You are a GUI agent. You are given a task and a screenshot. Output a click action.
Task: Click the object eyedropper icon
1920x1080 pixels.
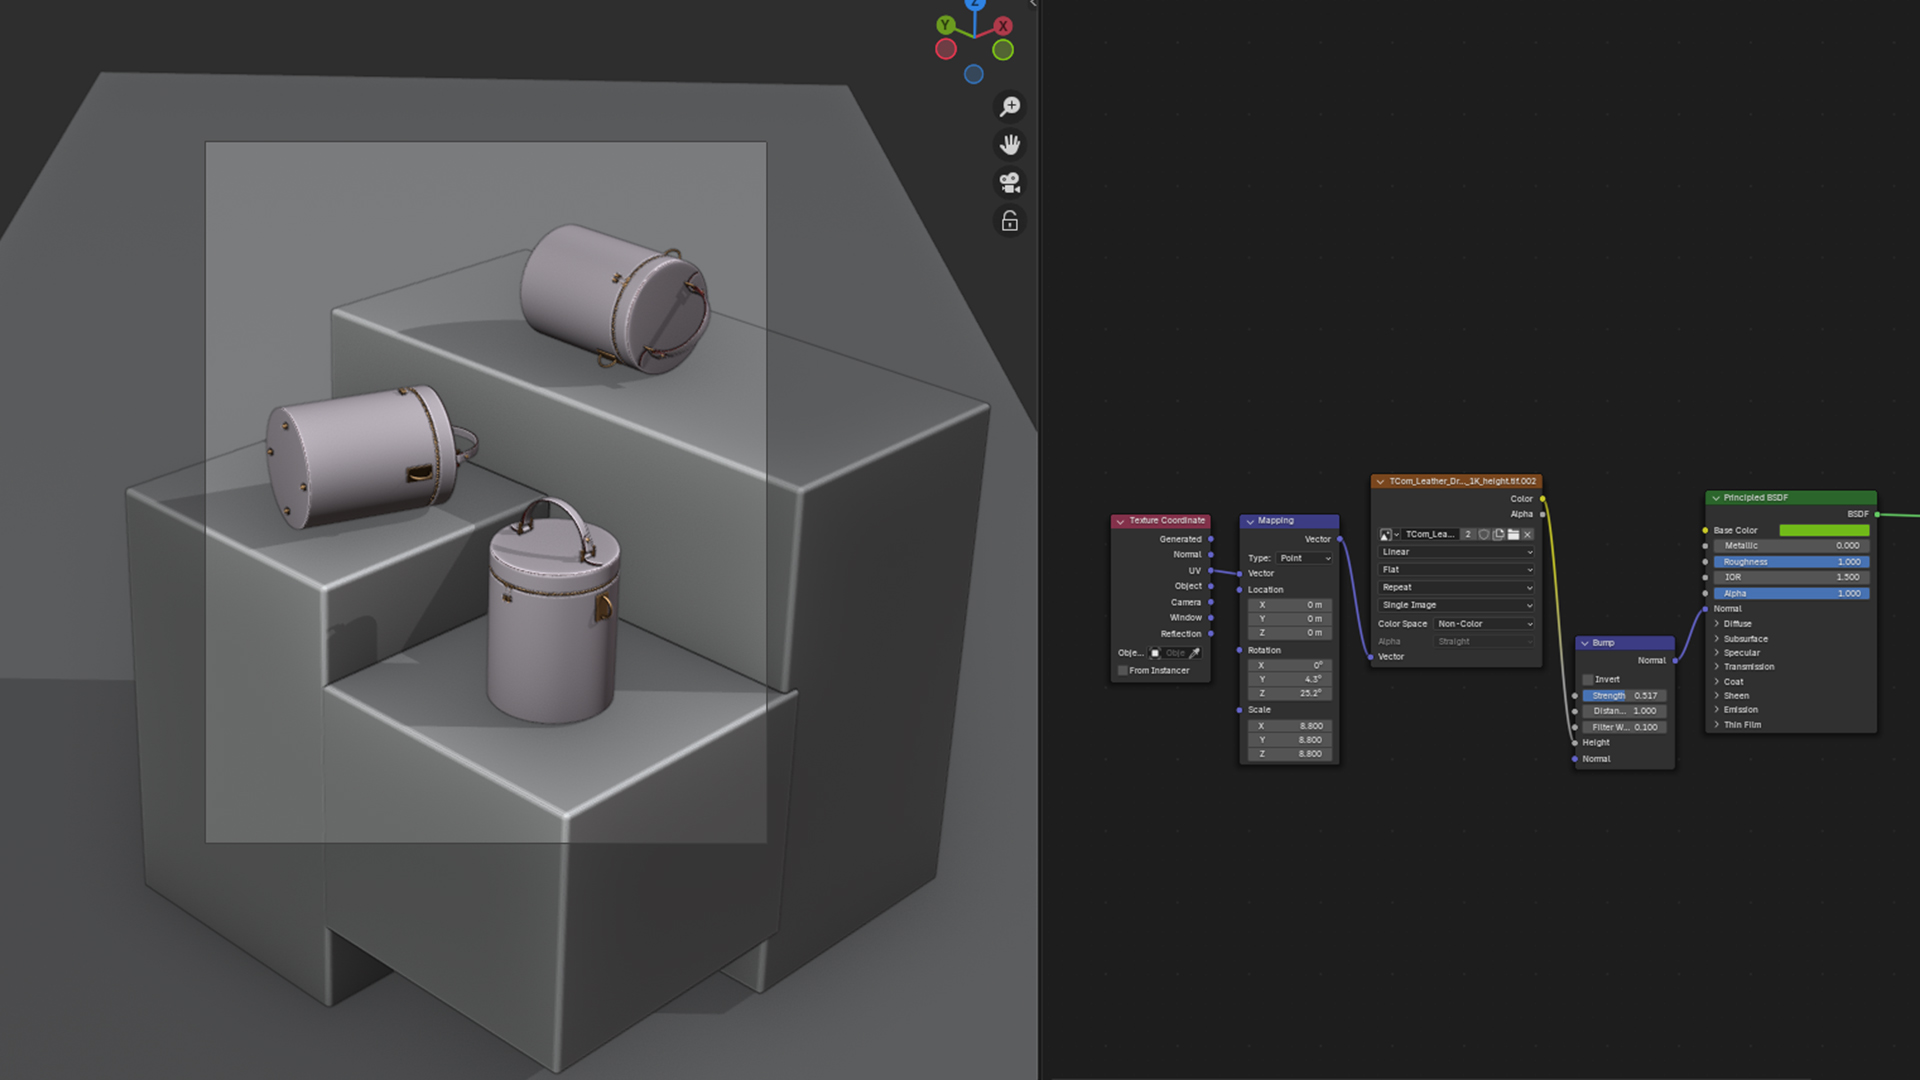coord(1194,653)
